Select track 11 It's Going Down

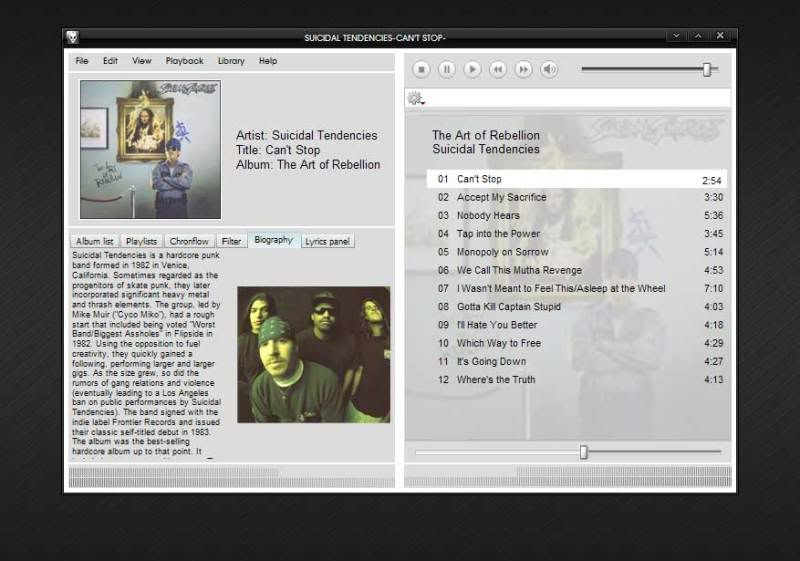tap(577, 362)
